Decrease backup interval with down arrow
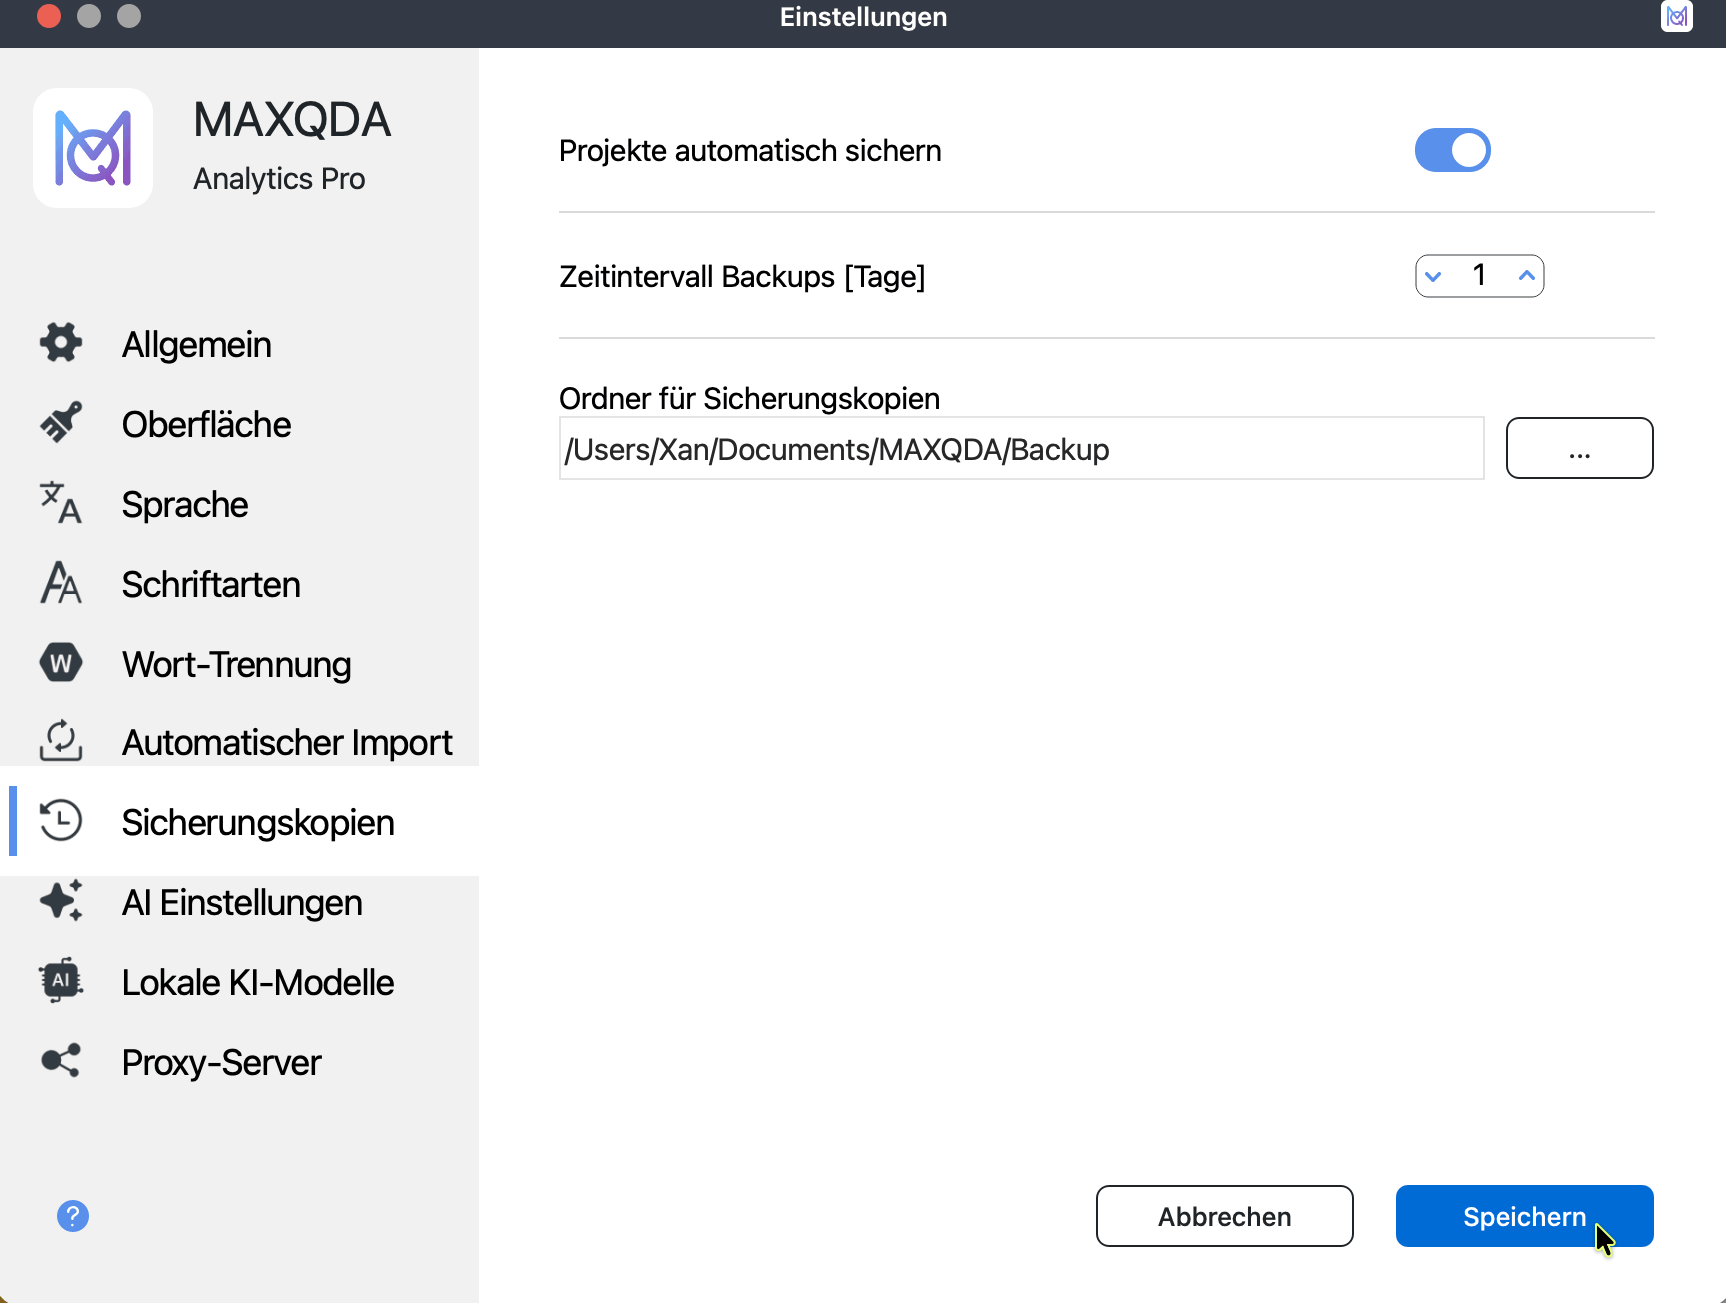Screen dimensions: 1726x1303 (x=1434, y=276)
